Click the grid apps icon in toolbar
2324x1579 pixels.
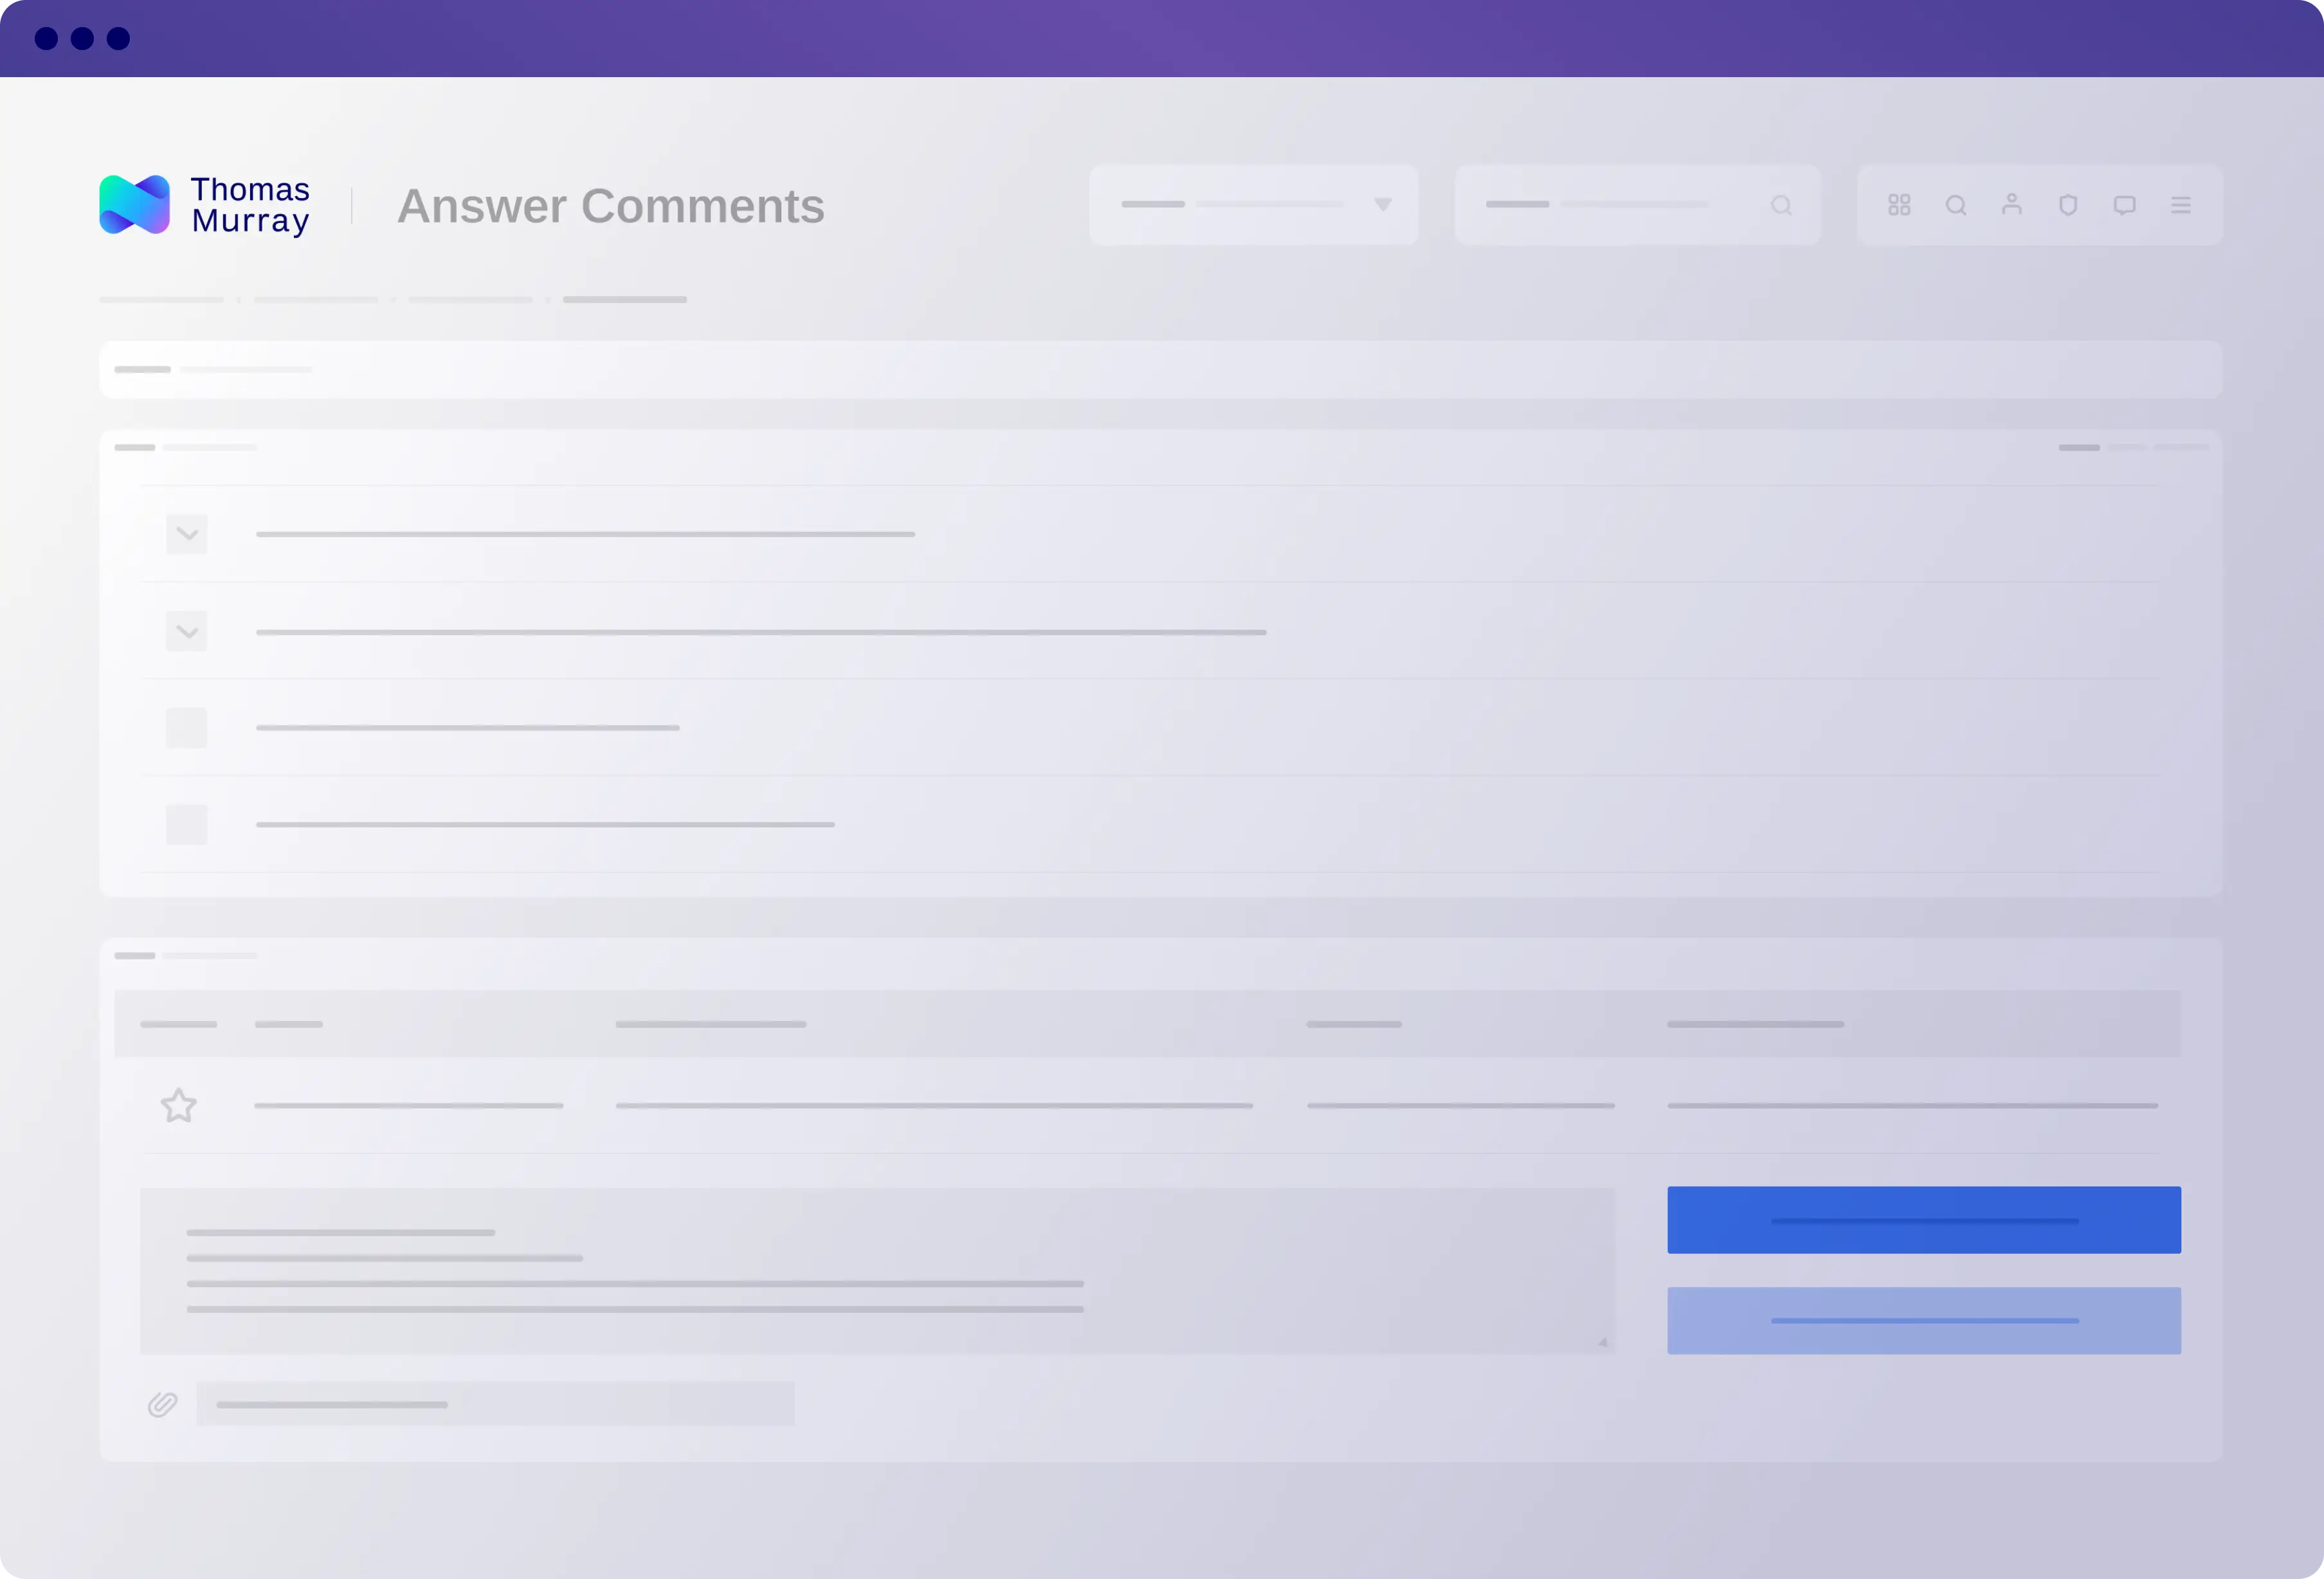click(1899, 205)
